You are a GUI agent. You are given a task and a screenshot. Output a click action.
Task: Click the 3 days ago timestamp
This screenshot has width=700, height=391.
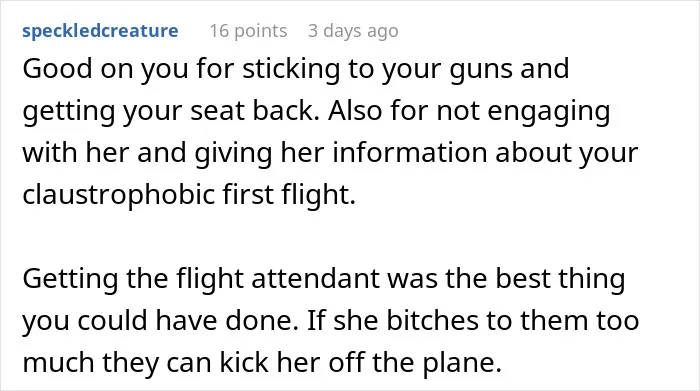353,31
